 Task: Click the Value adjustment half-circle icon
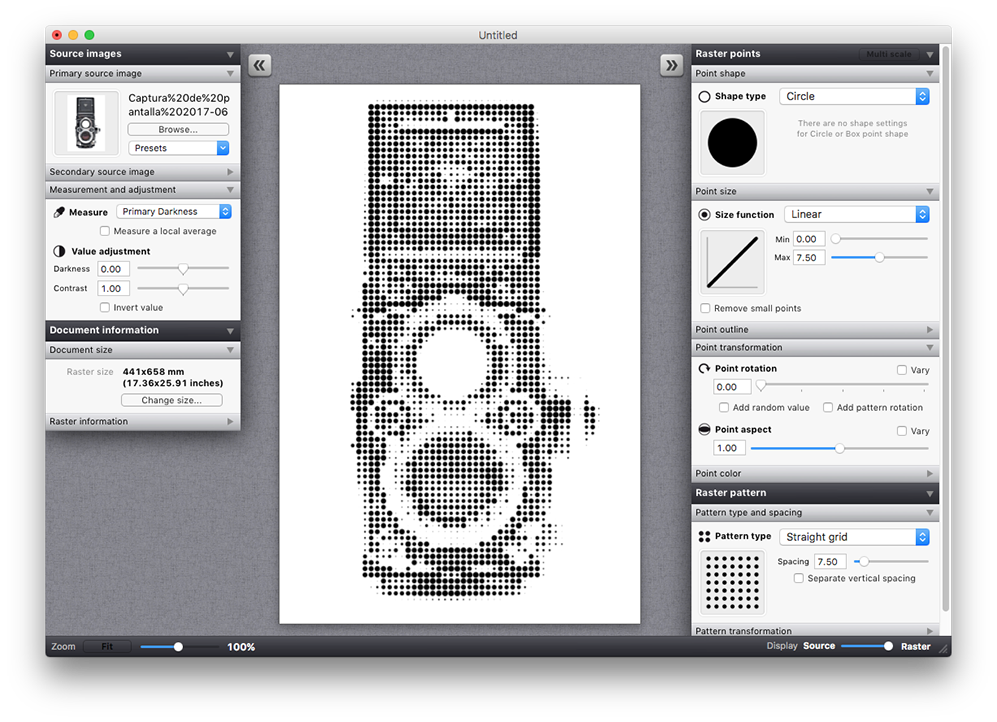(59, 251)
